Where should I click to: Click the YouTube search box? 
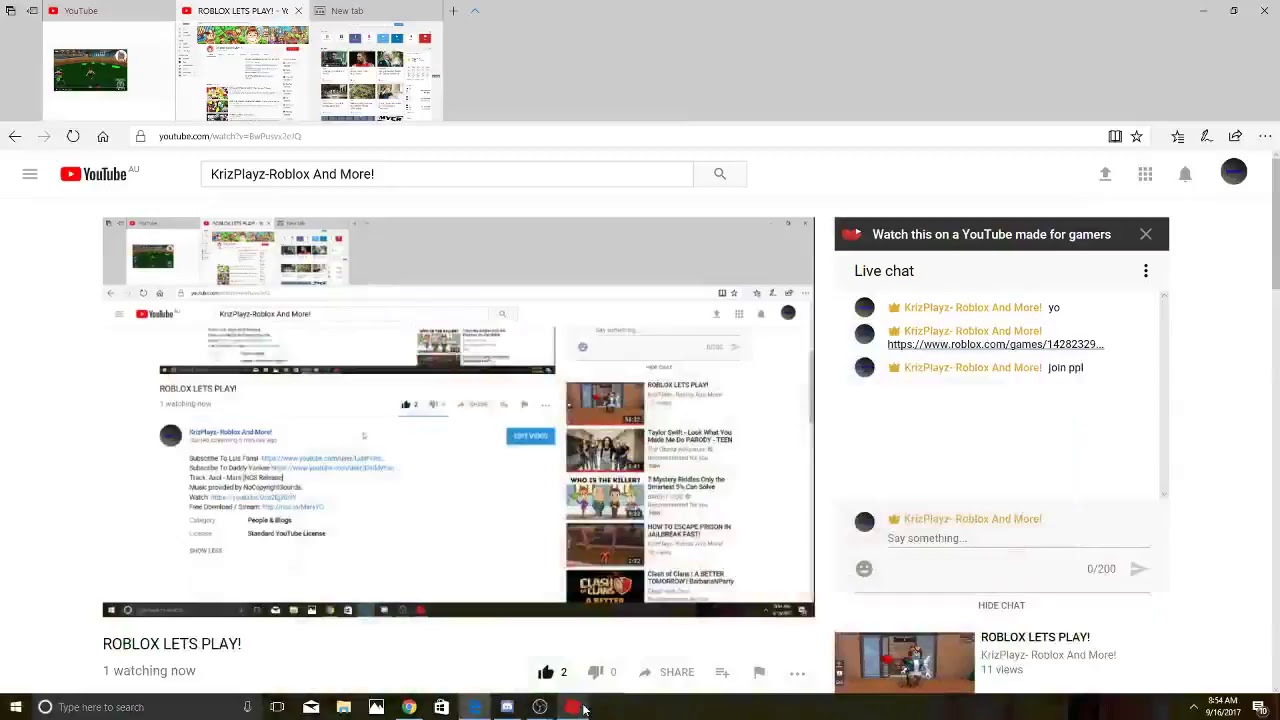[x=446, y=174]
